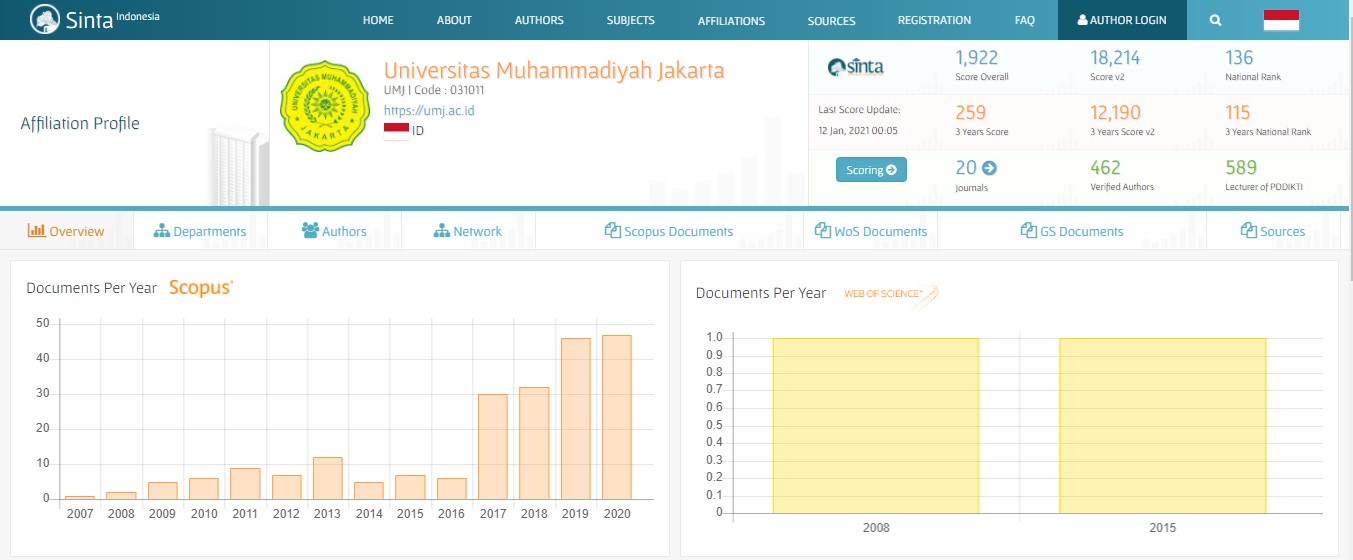The height and width of the screenshot is (560, 1353).
Task: Click the 2018 bar in Scopus chart
Action: [x=534, y=443]
